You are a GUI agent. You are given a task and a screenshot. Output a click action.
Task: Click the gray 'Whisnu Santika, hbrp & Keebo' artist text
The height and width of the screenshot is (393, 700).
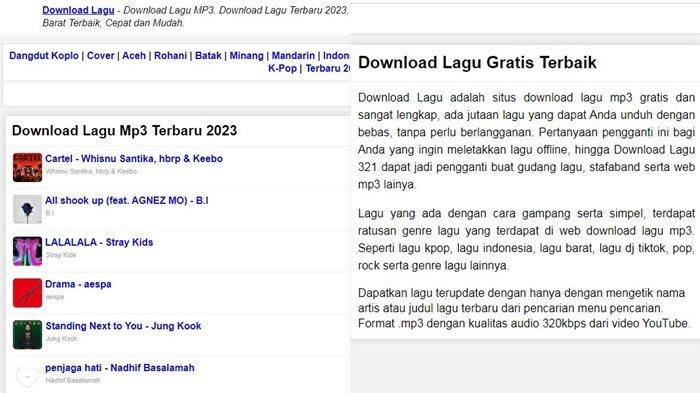pos(91,171)
